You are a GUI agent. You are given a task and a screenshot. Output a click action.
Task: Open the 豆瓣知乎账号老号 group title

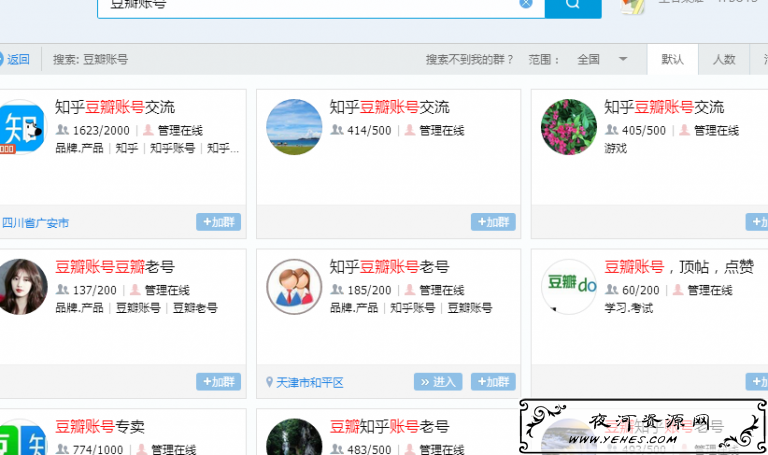point(389,427)
